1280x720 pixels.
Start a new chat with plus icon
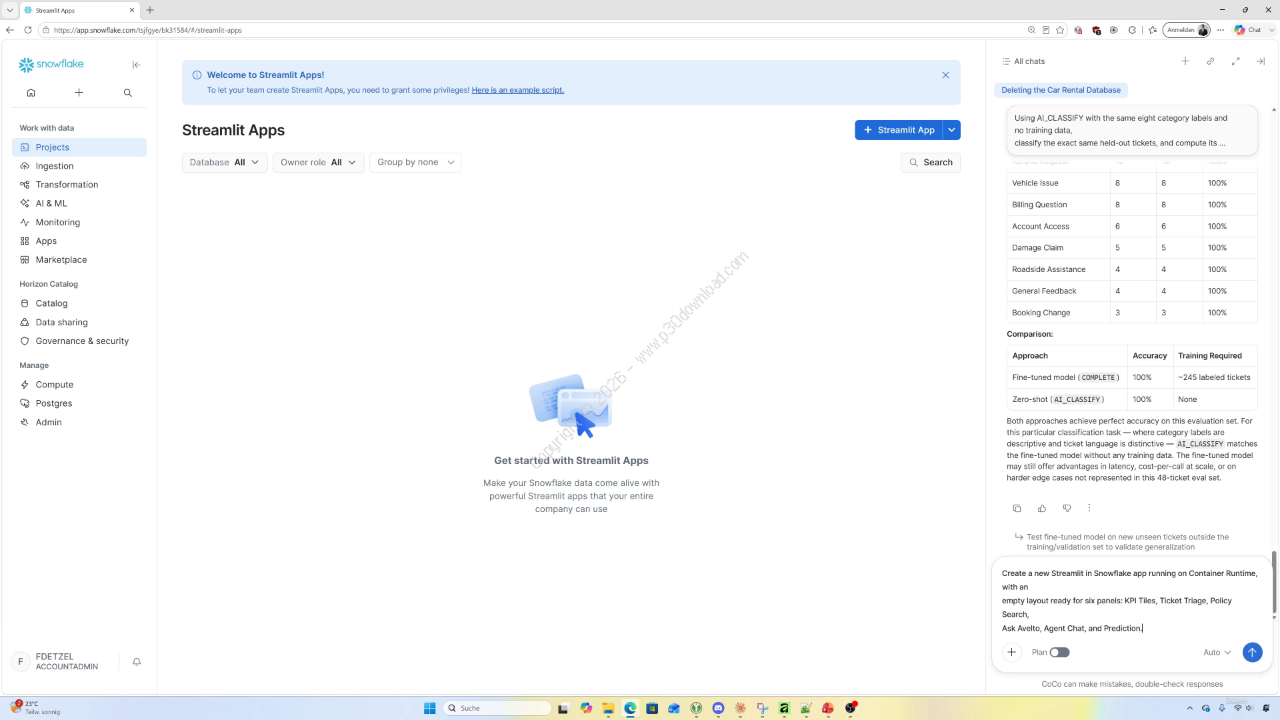[1185, 61]
